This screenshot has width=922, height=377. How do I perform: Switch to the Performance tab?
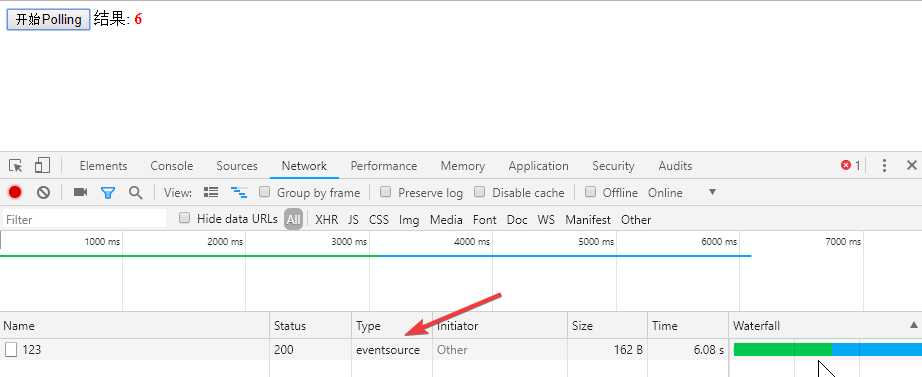[384, 166]
